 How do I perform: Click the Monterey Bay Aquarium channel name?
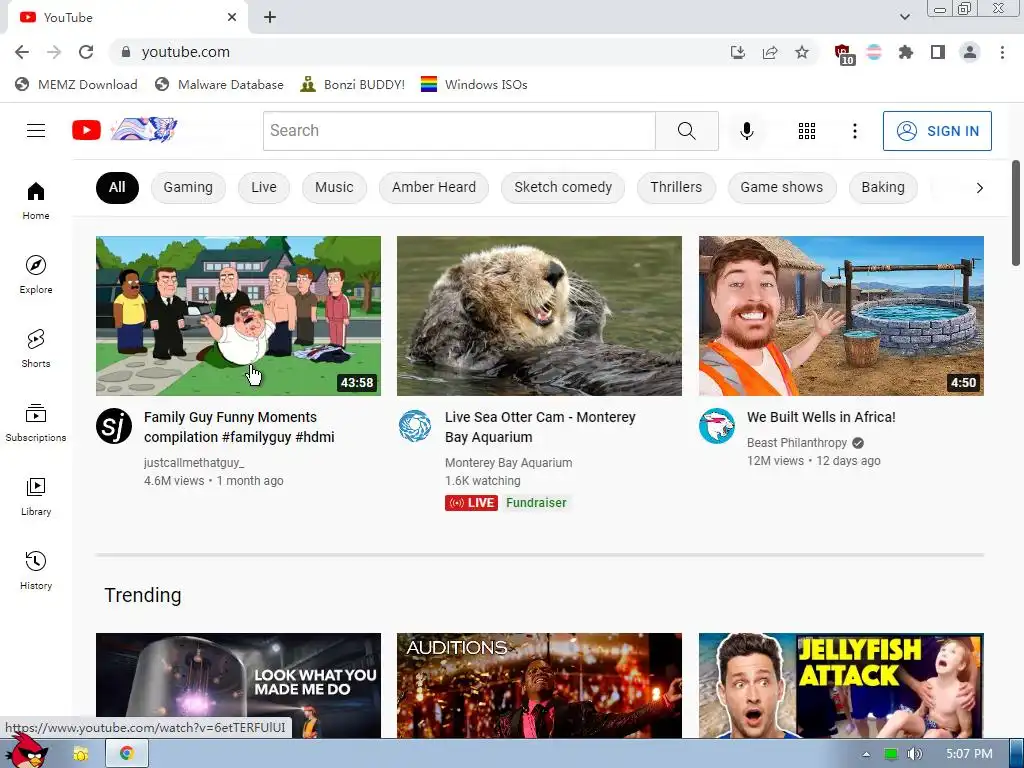tap(508, 463)
